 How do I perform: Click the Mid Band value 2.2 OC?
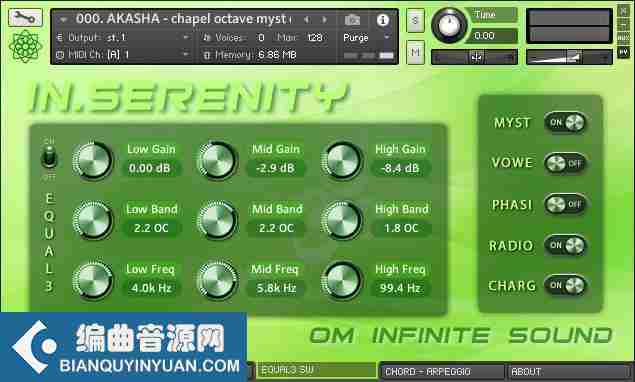[276, 228]
